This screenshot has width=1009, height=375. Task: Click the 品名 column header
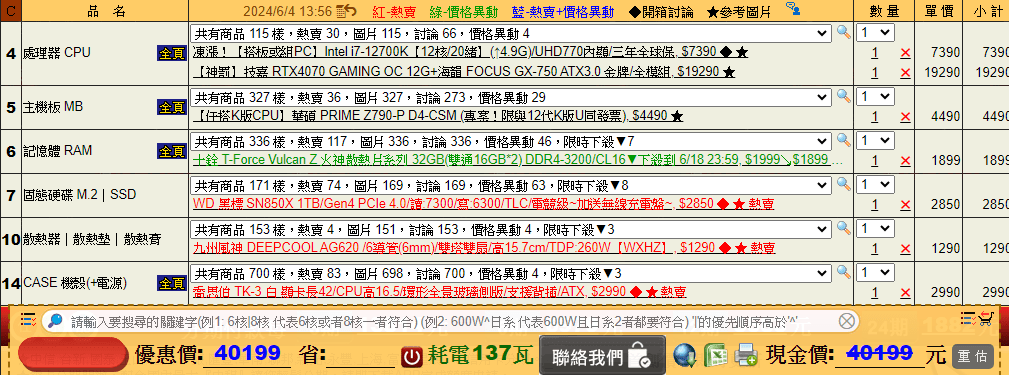pos(105,11)
